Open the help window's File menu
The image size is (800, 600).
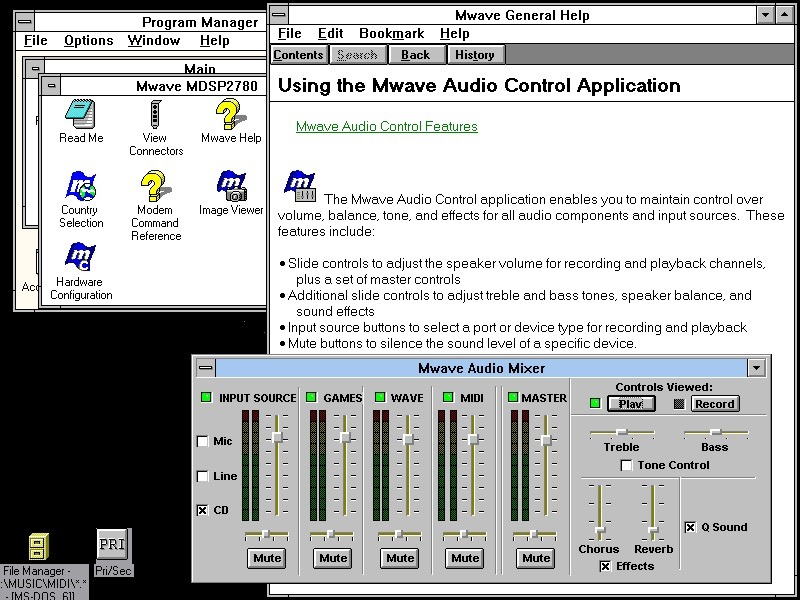pyautogui.click(x=290, y=34)
